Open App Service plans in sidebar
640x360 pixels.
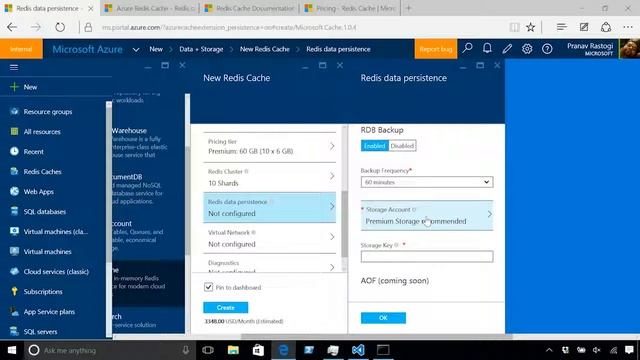pyautogui.click(x=49, y=311)
